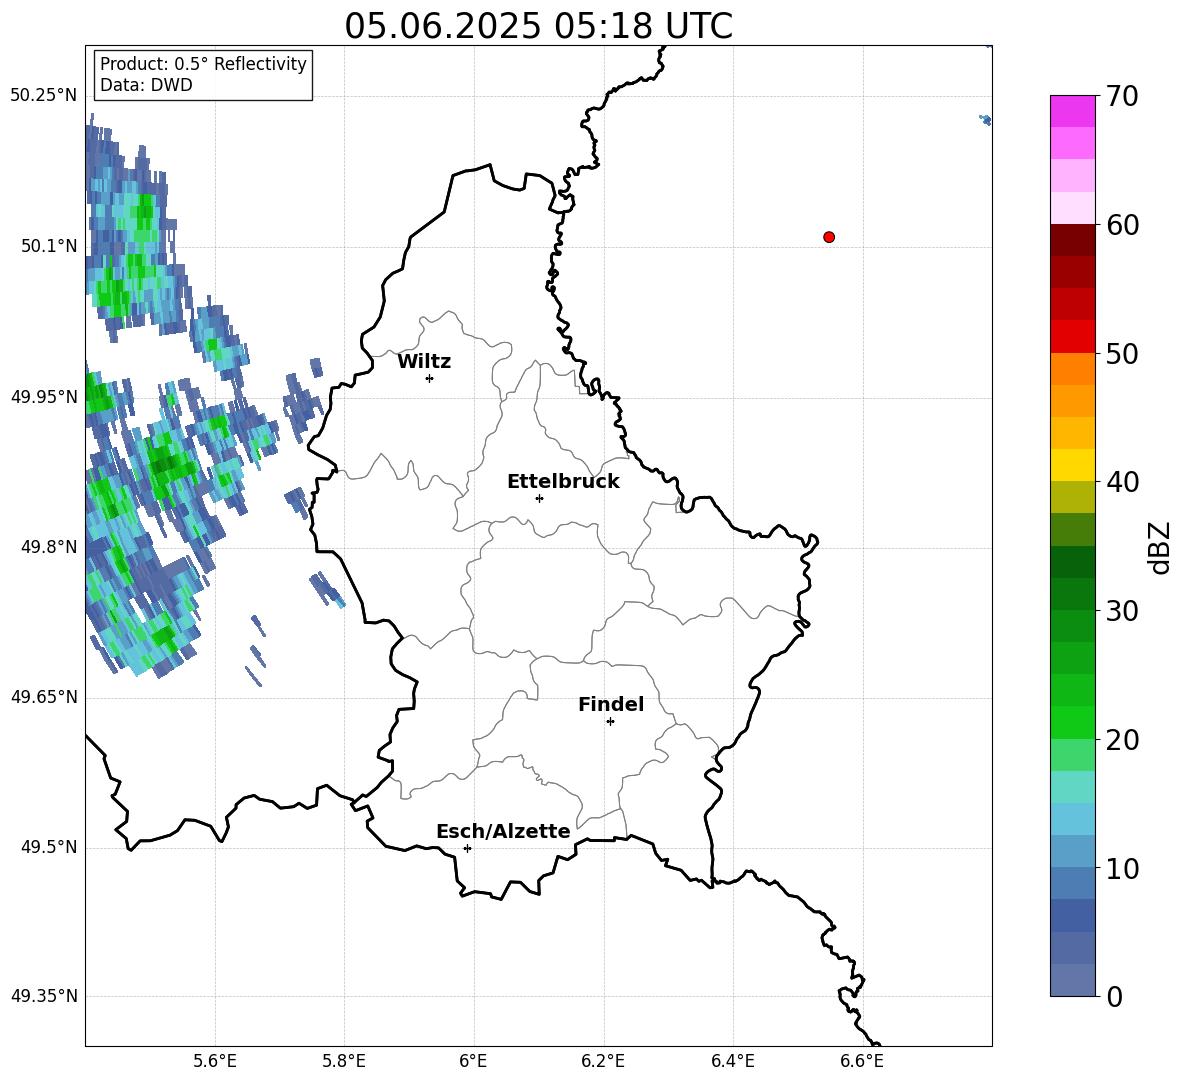
Task: Click the 10 tick on the colorbar
Action: [1121, 869]
